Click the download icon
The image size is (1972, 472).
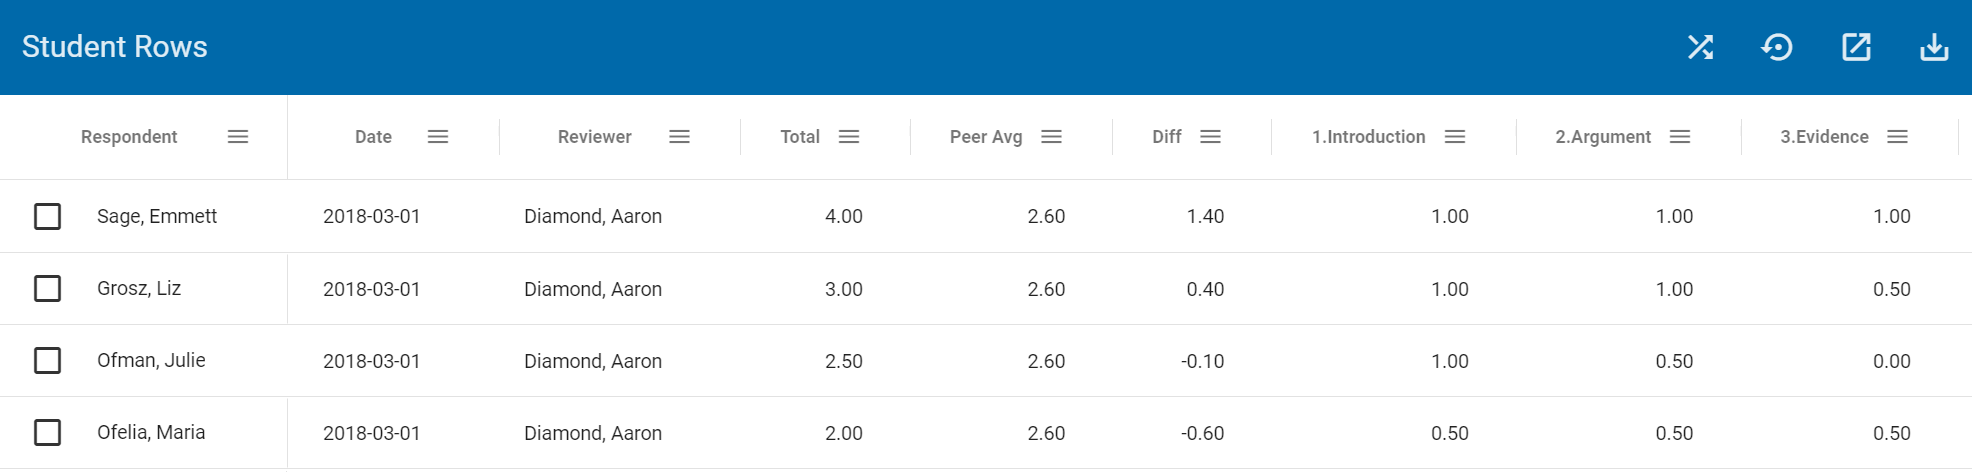[x=1934, y=47]
